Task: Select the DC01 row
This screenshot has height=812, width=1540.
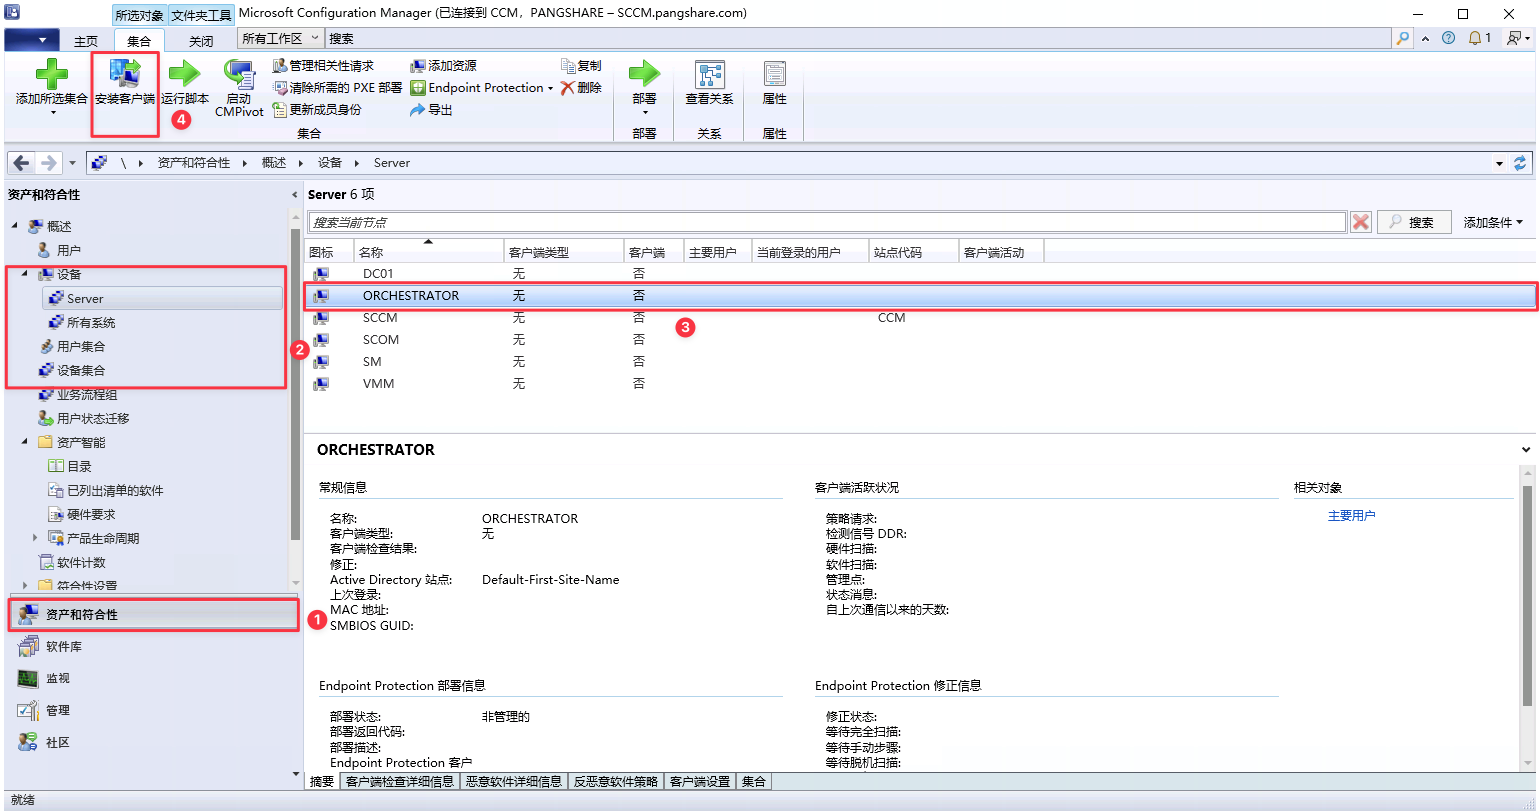Action: [920, 273]
